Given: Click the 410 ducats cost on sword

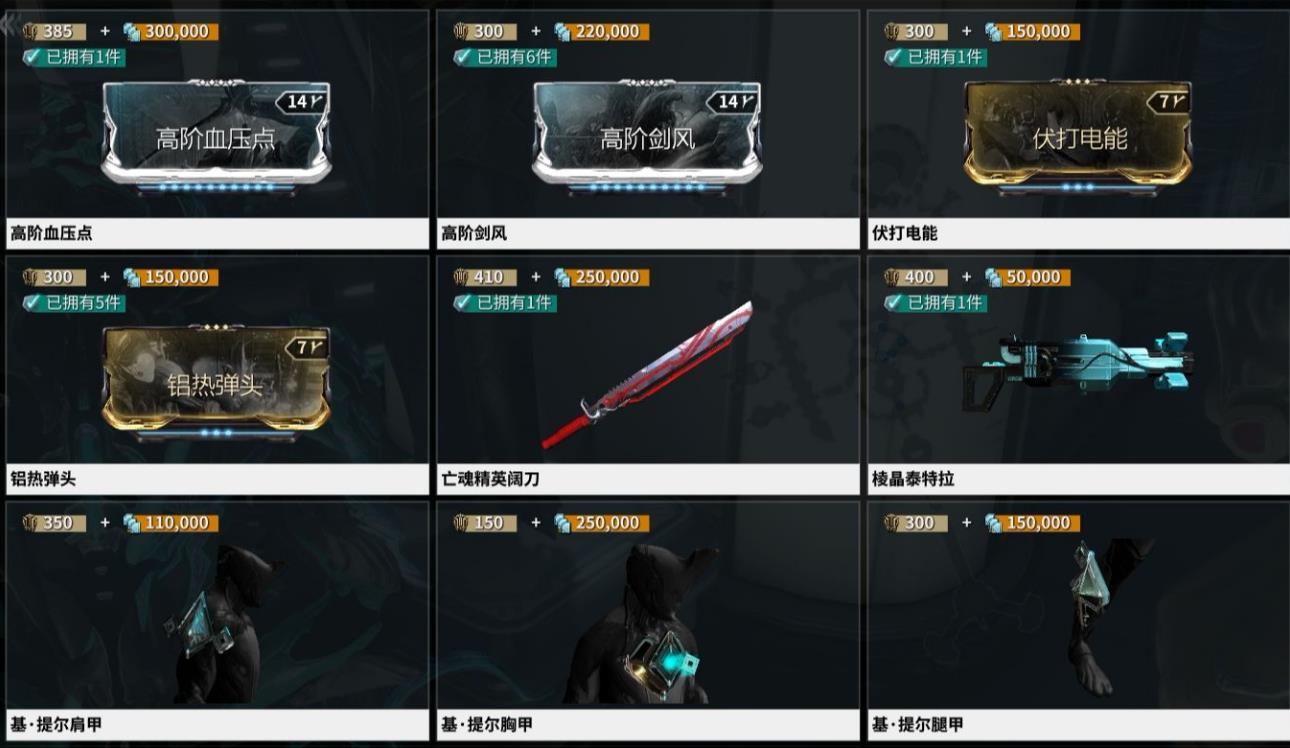Looking at the screenshot, I should tap(484, 277).
